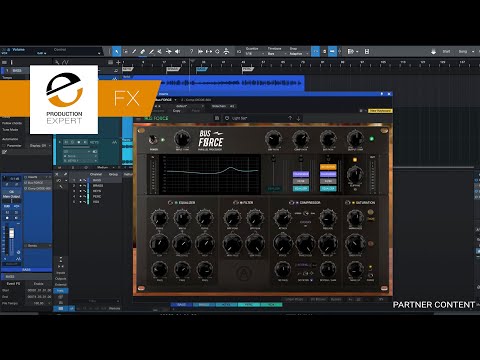Image resolution: width=480 pixels, height=360 pixels.
Task: Open the Outputs tab in console
Action: coord(61,279)
